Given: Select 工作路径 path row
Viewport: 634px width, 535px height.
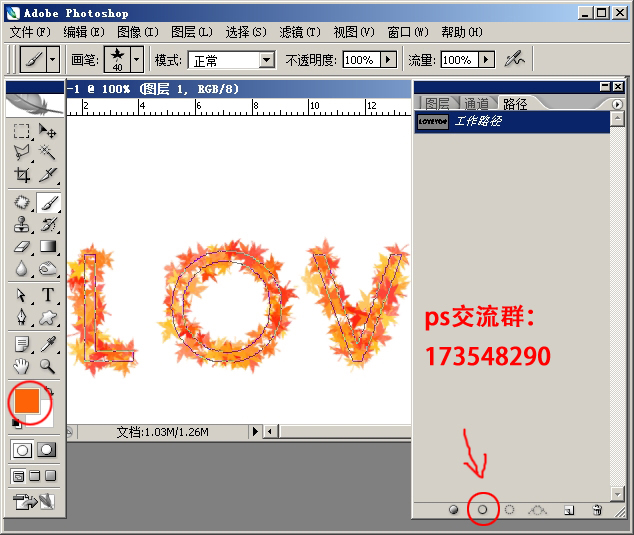Looking at the screenshot, I should coord(512,121).
